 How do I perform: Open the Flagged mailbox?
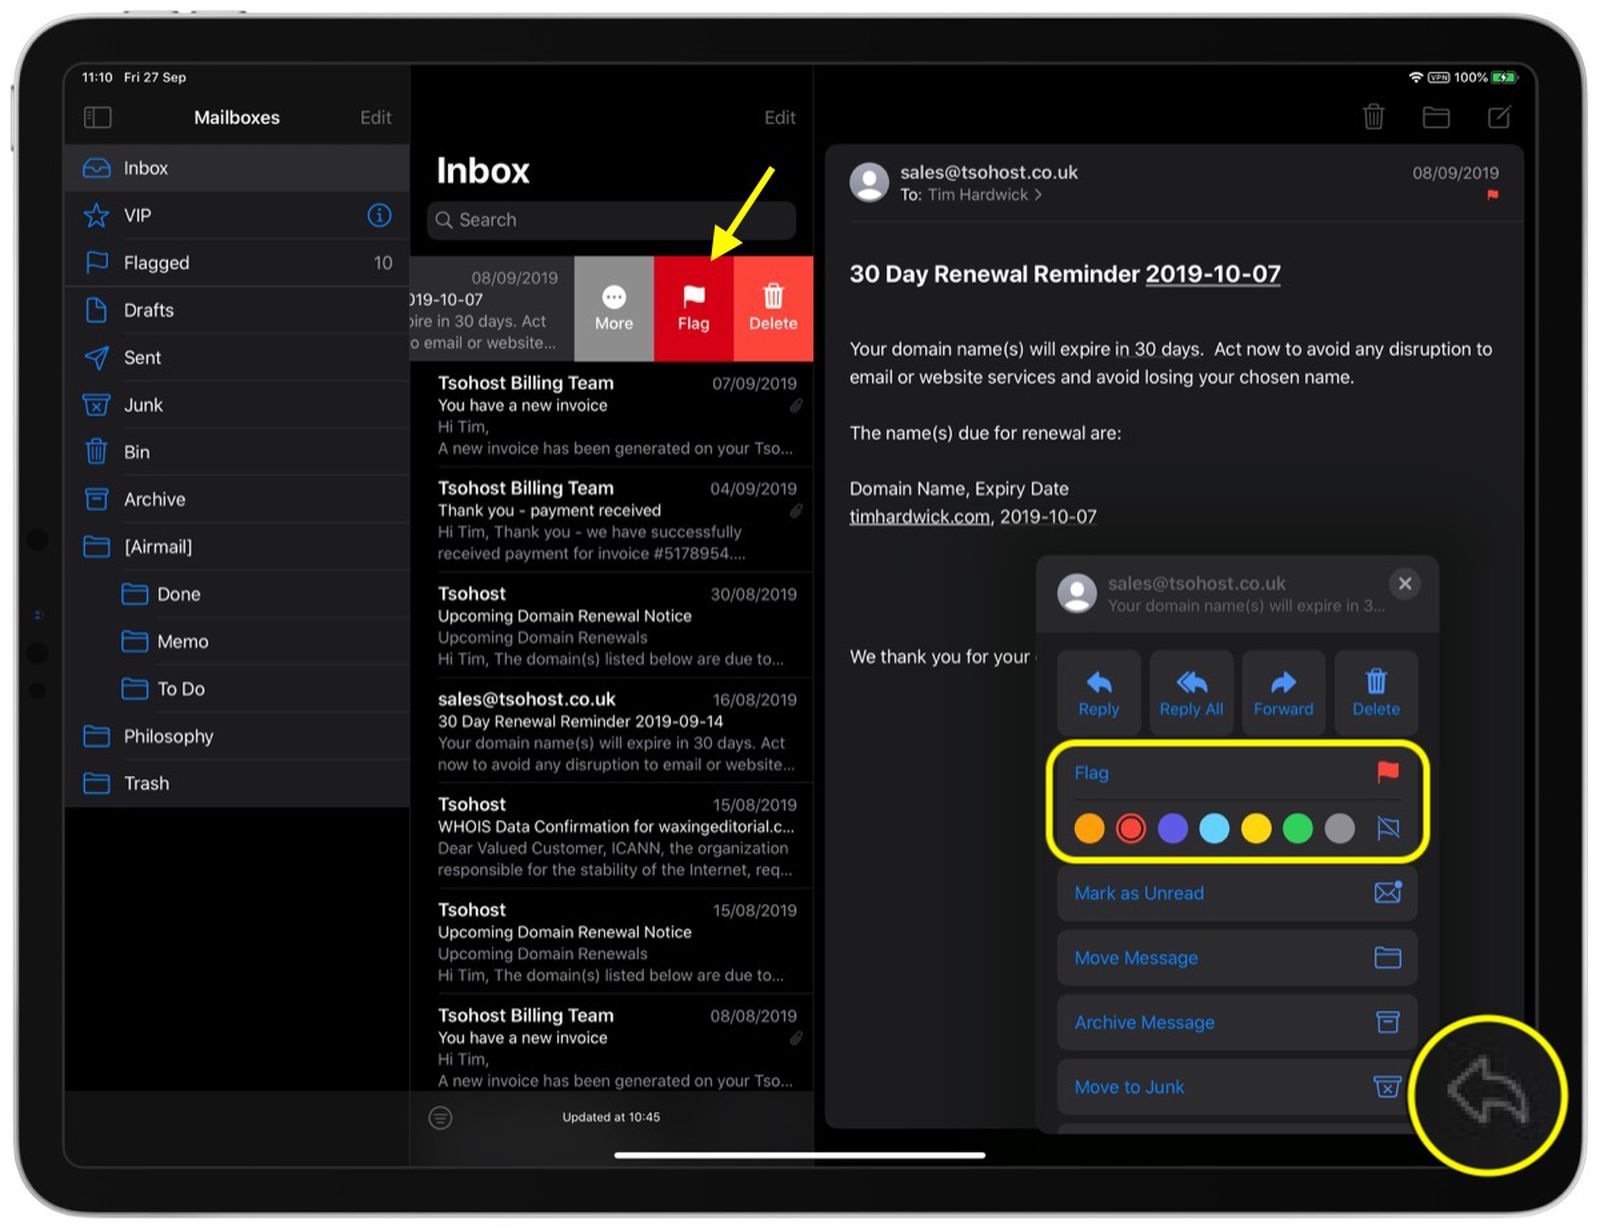point(156,262)
